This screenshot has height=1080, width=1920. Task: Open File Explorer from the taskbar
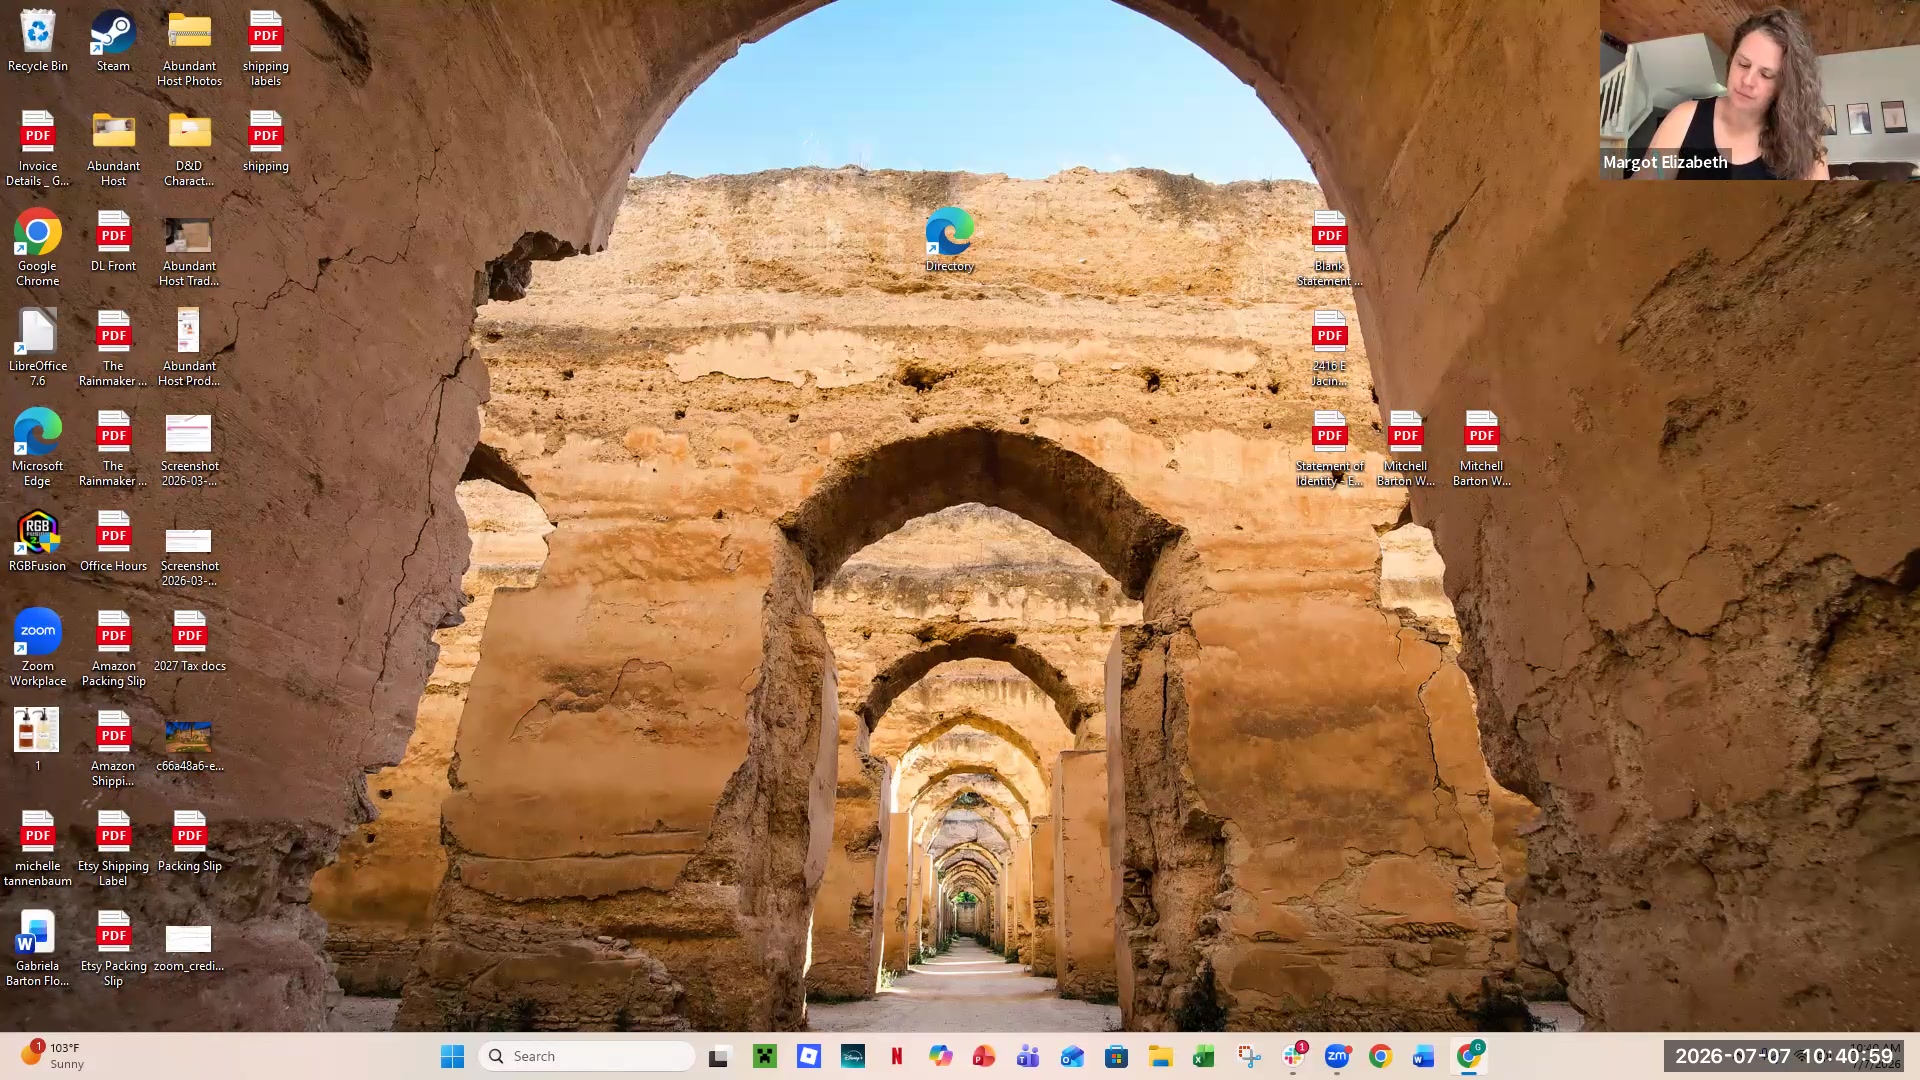(x=1160, y=1056)
